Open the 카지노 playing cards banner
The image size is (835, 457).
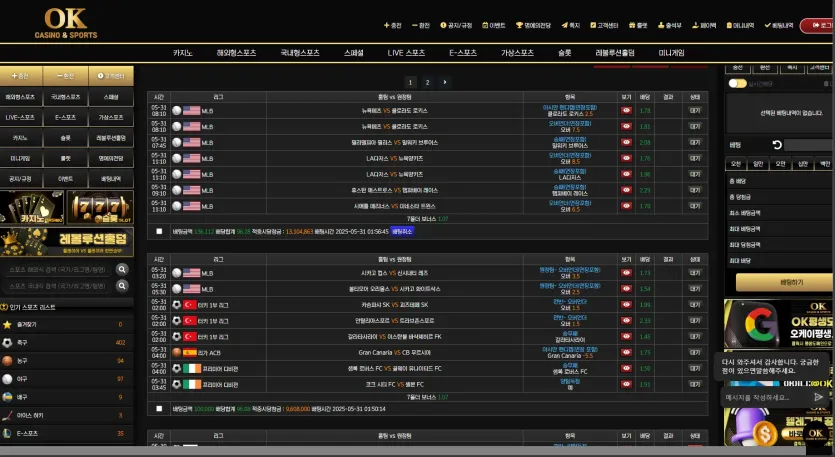tap(32, 207)
